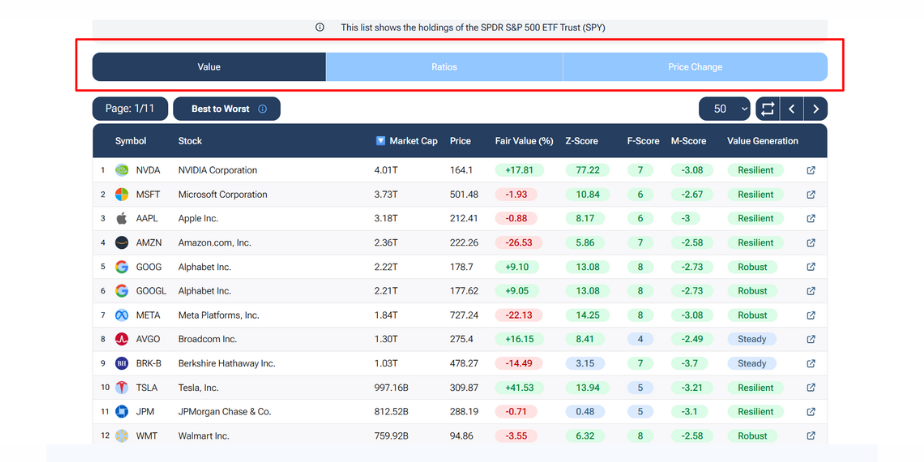The width and height of the screenshot is (924, 462).
Task: Click the Broadcom logo icon
Action: click(121, 339)
